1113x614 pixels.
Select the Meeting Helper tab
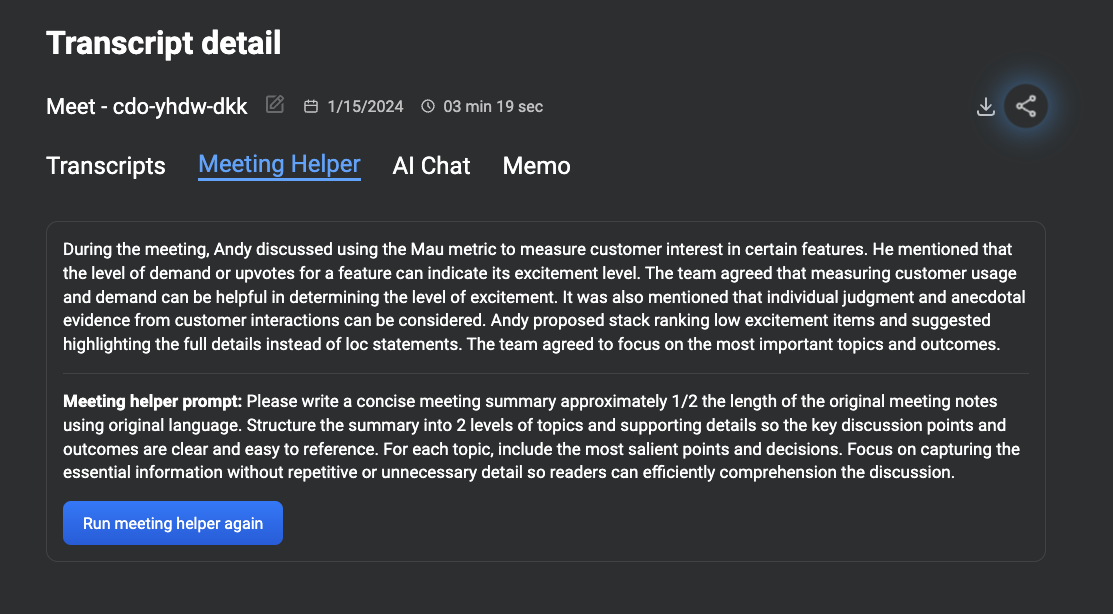279,165
